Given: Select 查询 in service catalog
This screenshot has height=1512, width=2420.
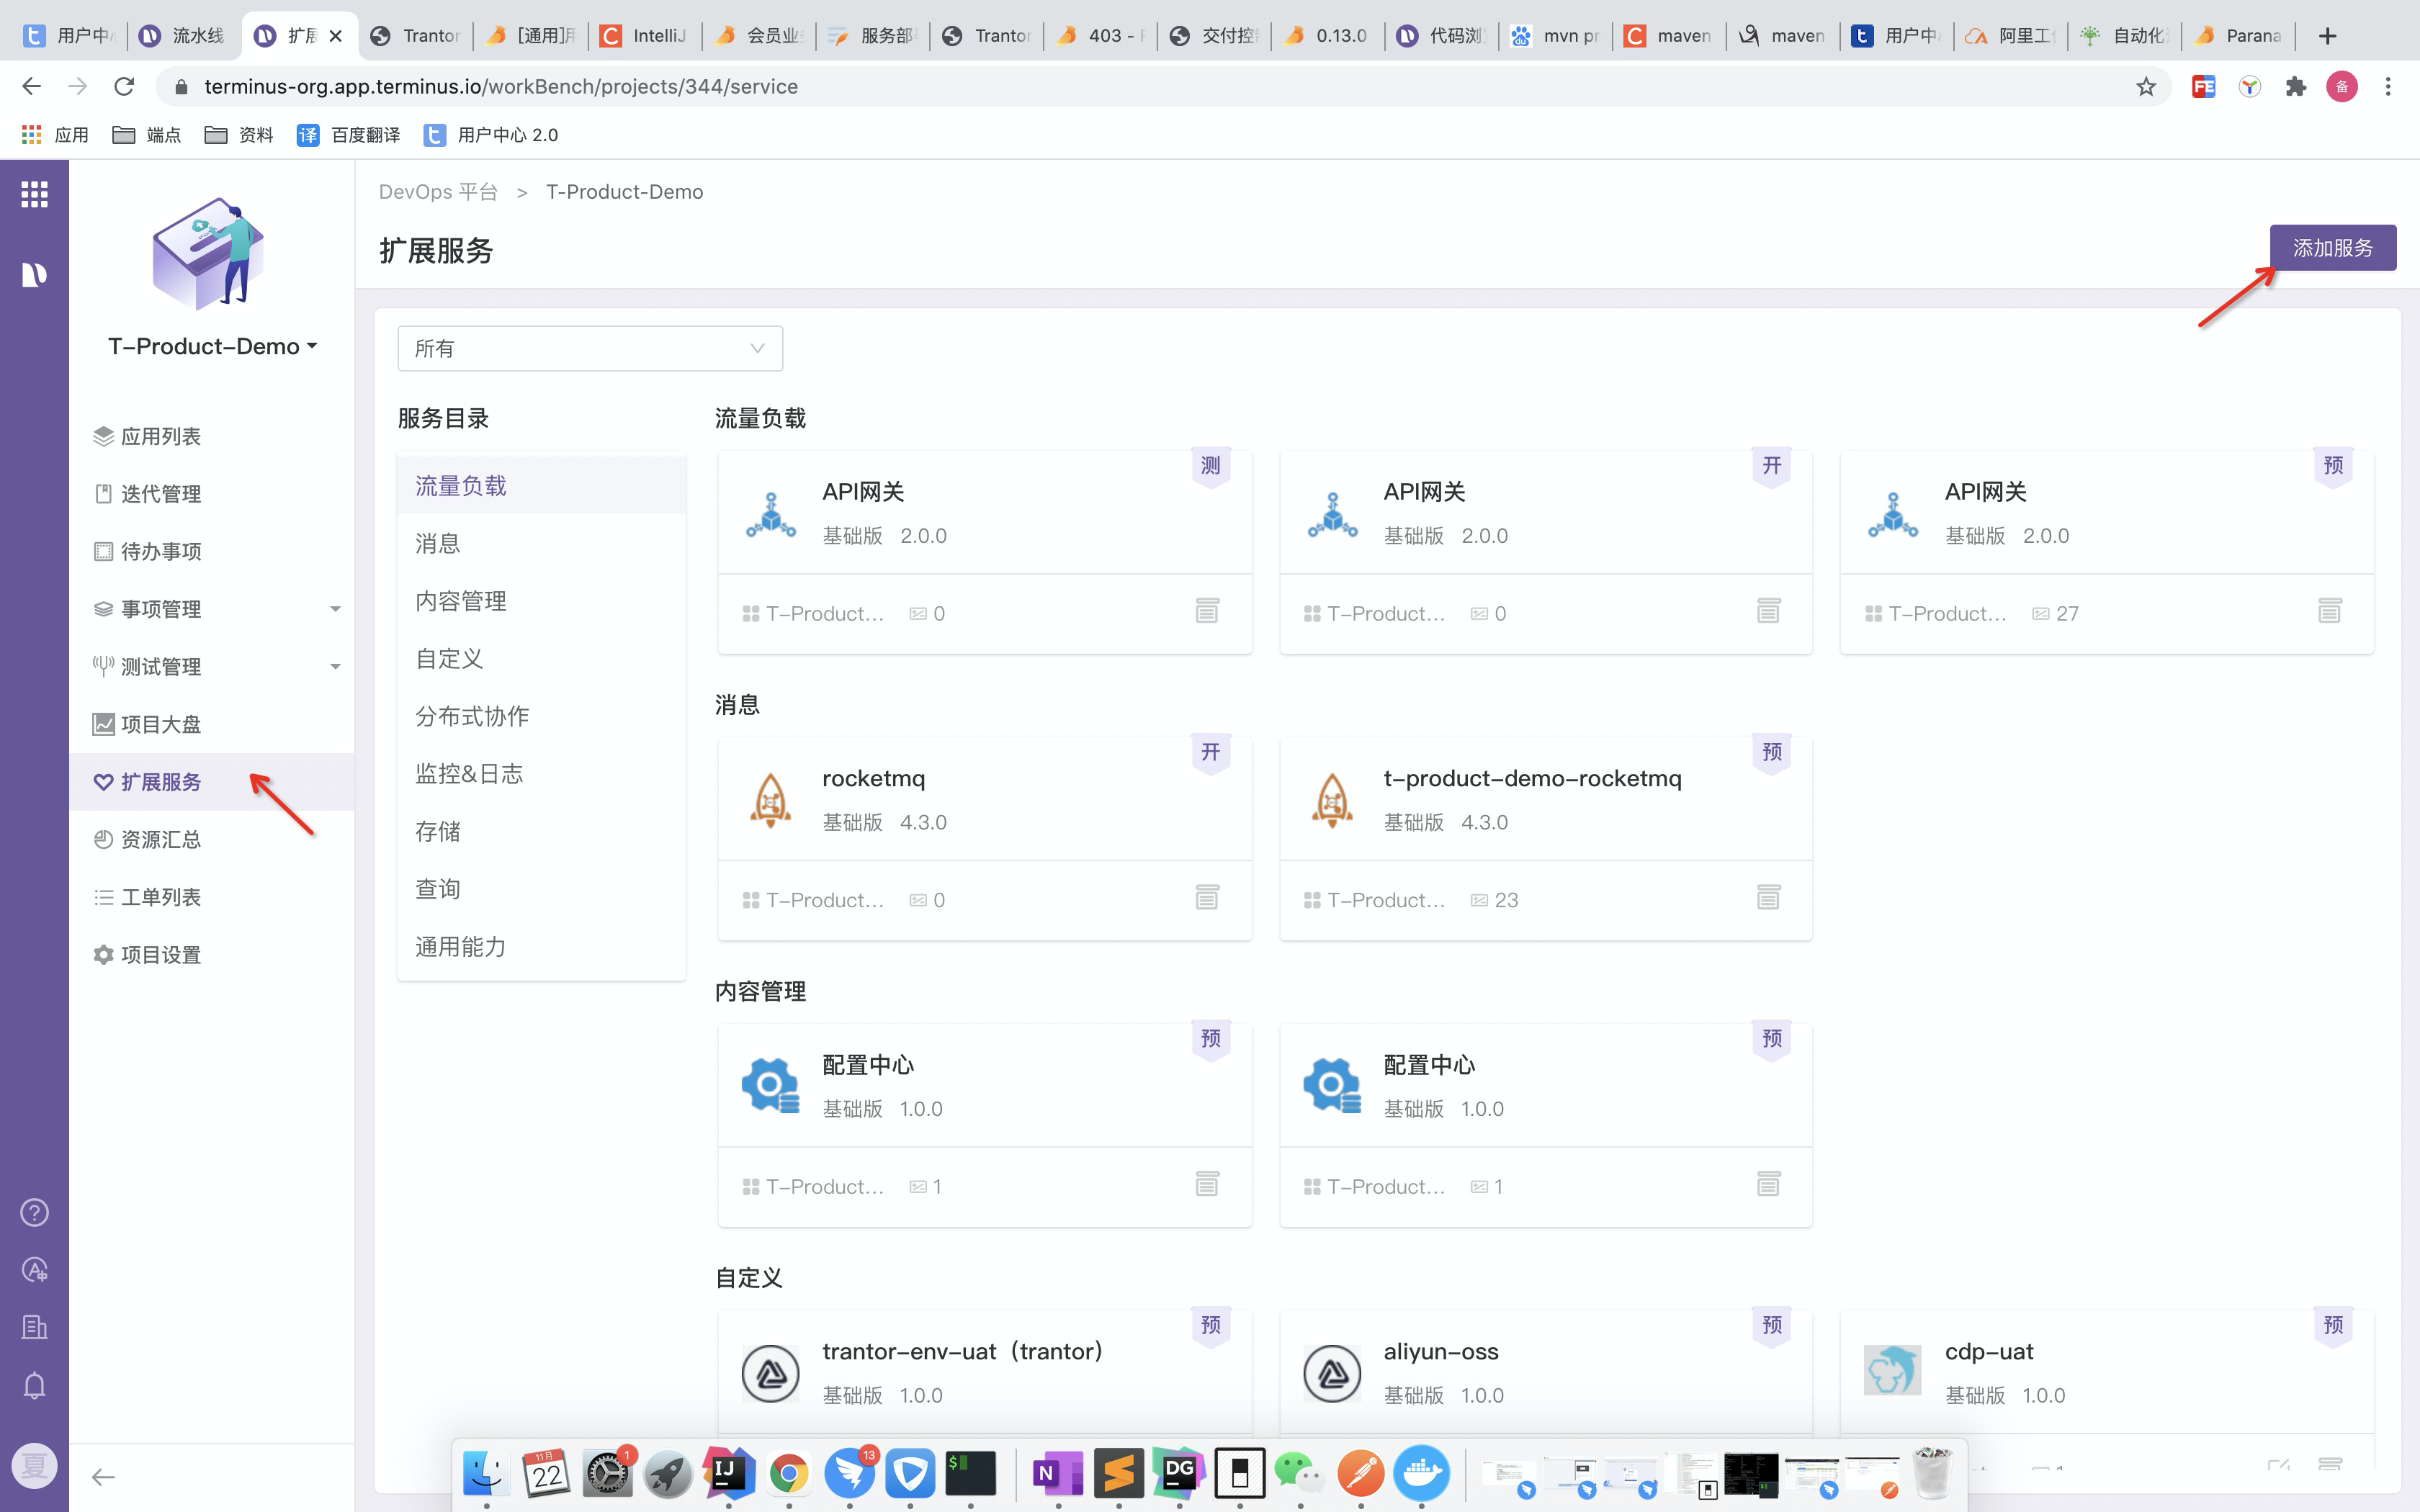Looking at the screenshot, I should pyautogui.click(x=541, y=889).
